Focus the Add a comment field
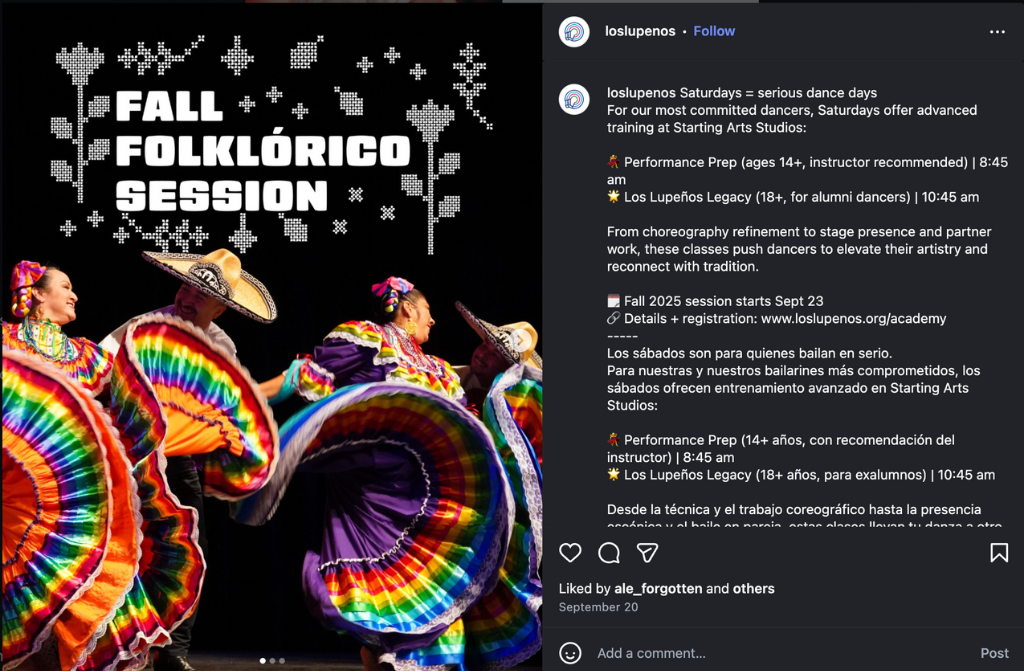This screenshot has height=671, width=1024. (784, 653)
